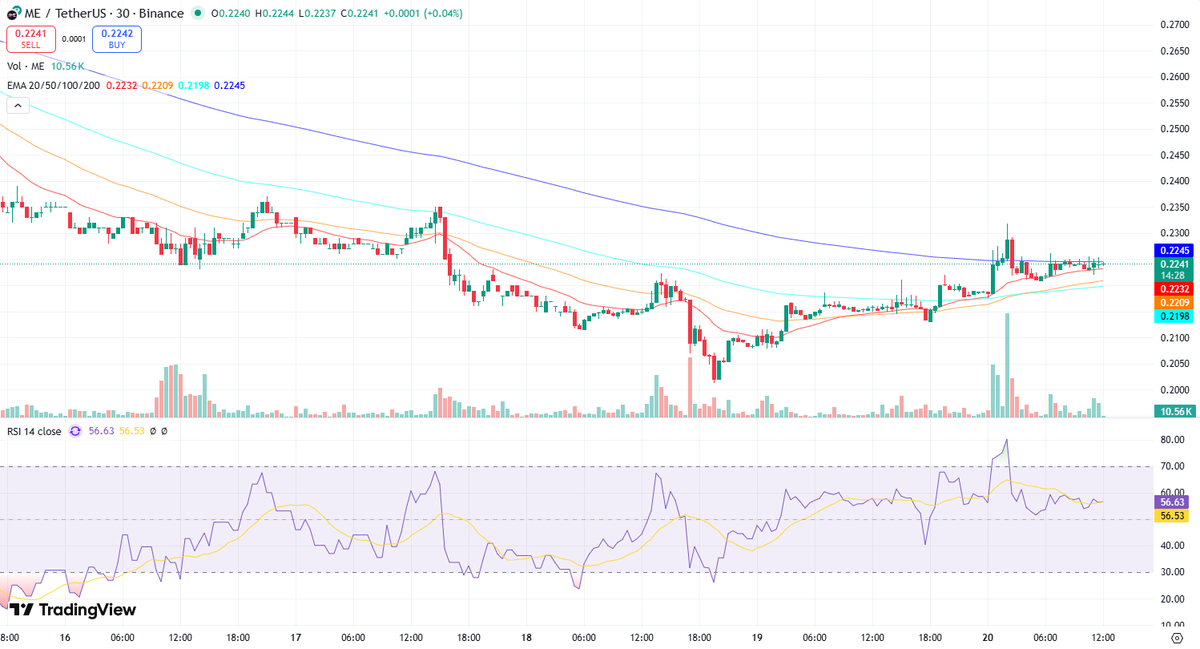Click date label 18 on time axis
The width and height of the screenshot is (1200, 649).
526,637
